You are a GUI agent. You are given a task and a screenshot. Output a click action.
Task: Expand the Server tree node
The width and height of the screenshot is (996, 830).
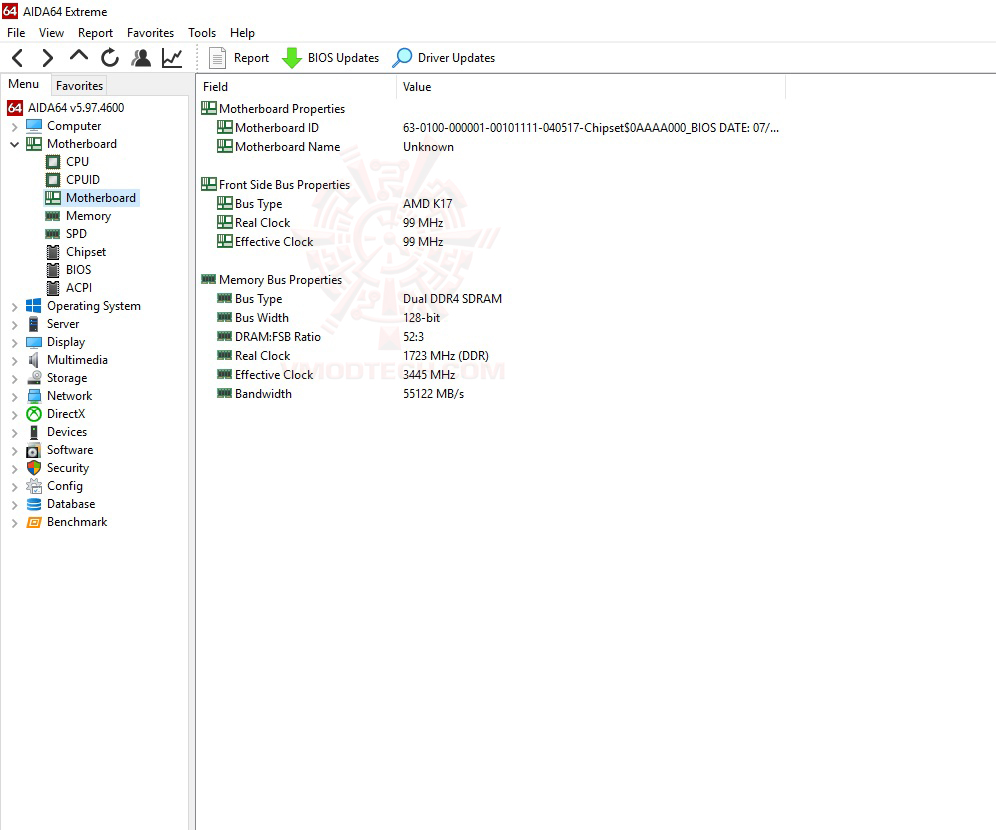click(x=15, y=325)
